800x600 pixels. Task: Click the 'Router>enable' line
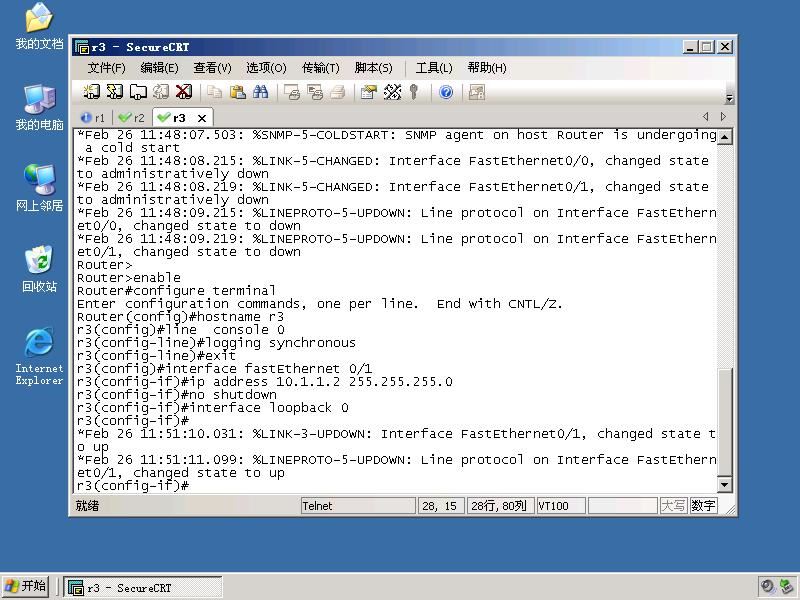coord(129,278)
